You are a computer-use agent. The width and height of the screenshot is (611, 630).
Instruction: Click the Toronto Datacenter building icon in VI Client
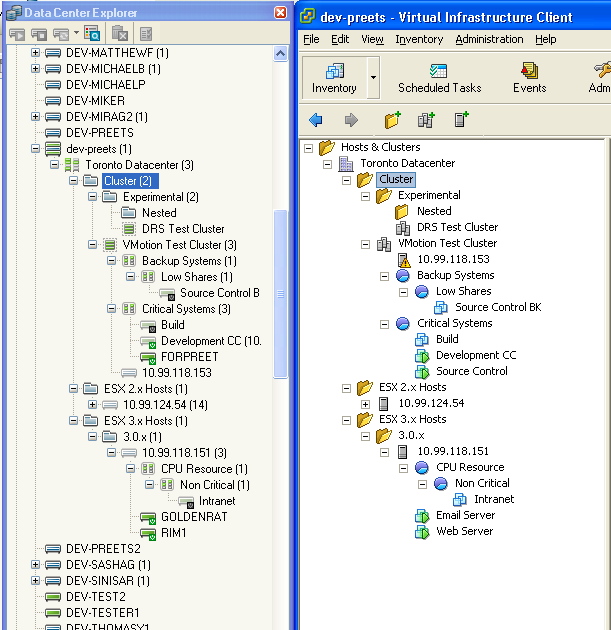tap(346, 164)
